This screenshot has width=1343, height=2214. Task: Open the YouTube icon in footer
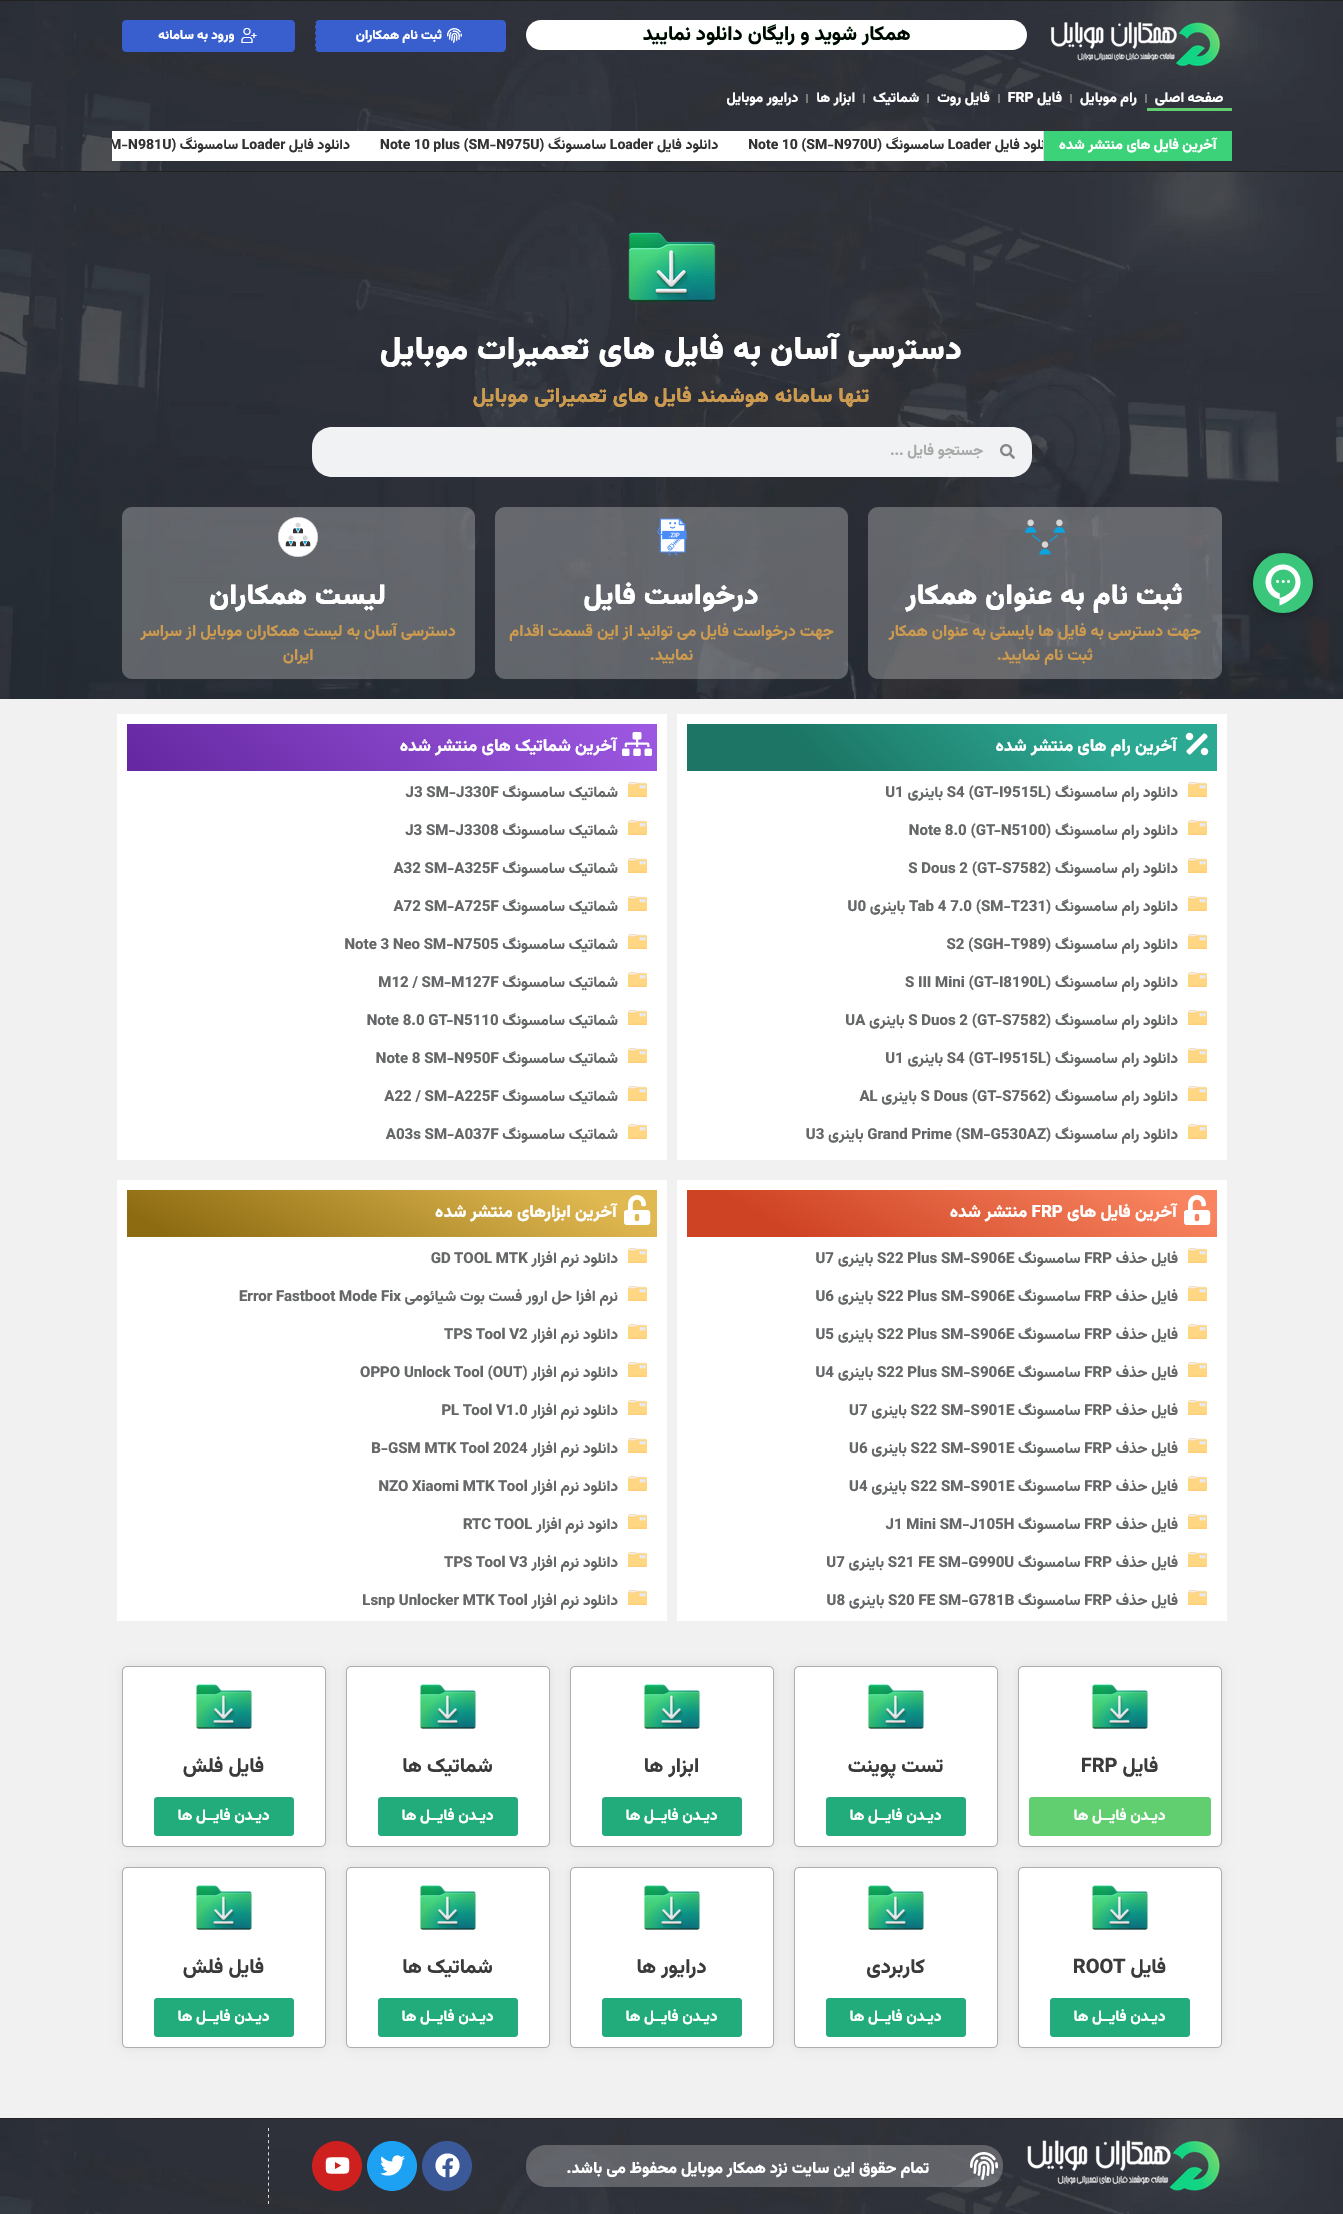[337, 2166]
